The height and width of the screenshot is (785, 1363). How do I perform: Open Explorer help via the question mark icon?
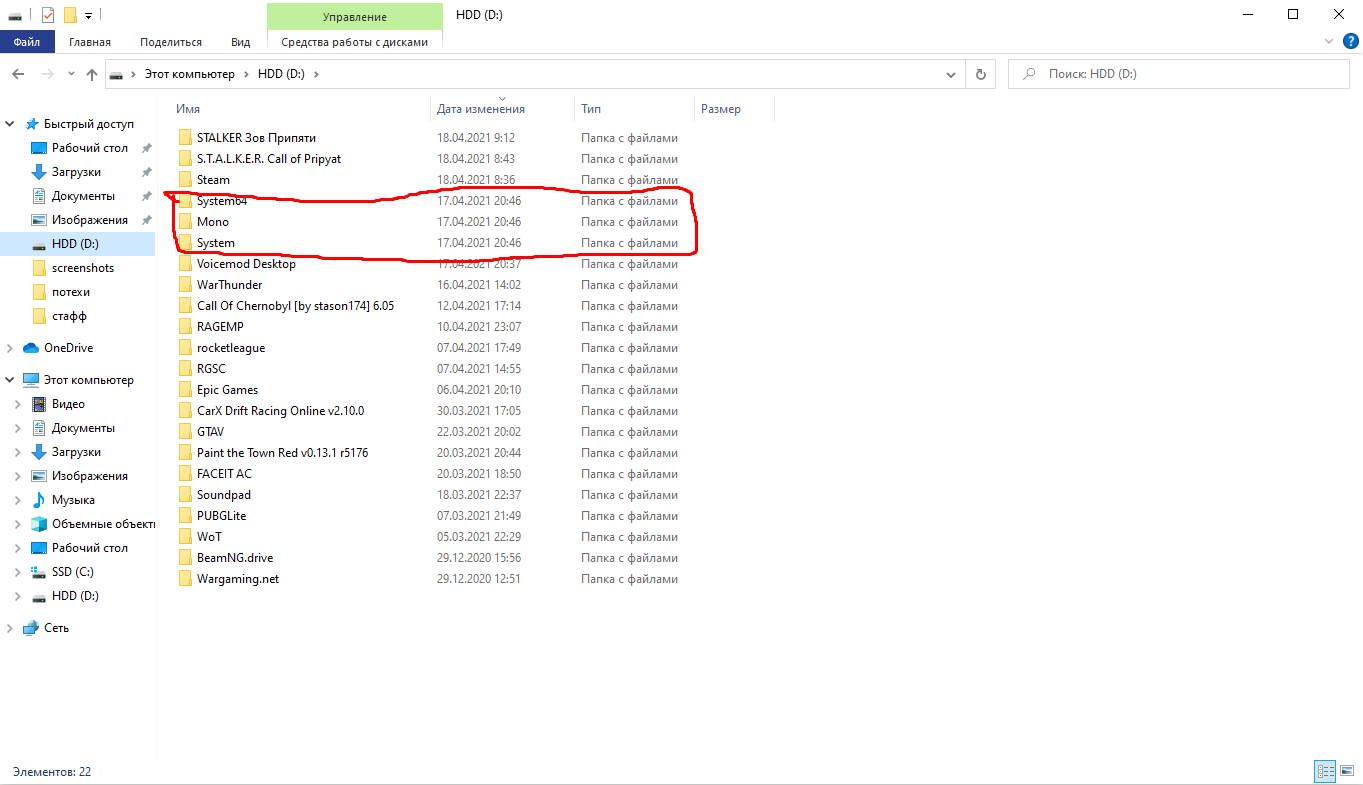(1349, 42)
